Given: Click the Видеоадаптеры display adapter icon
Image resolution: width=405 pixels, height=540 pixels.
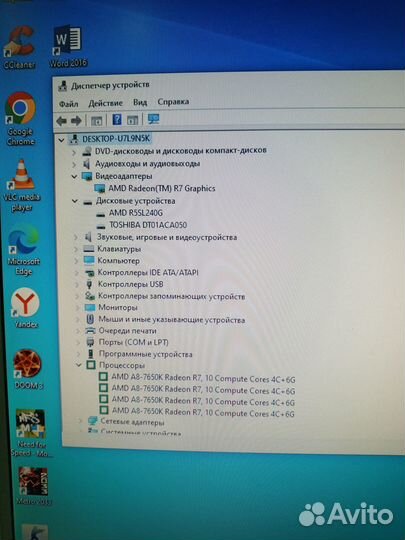Looking at the screenshot, I should [x=87, y=176].
